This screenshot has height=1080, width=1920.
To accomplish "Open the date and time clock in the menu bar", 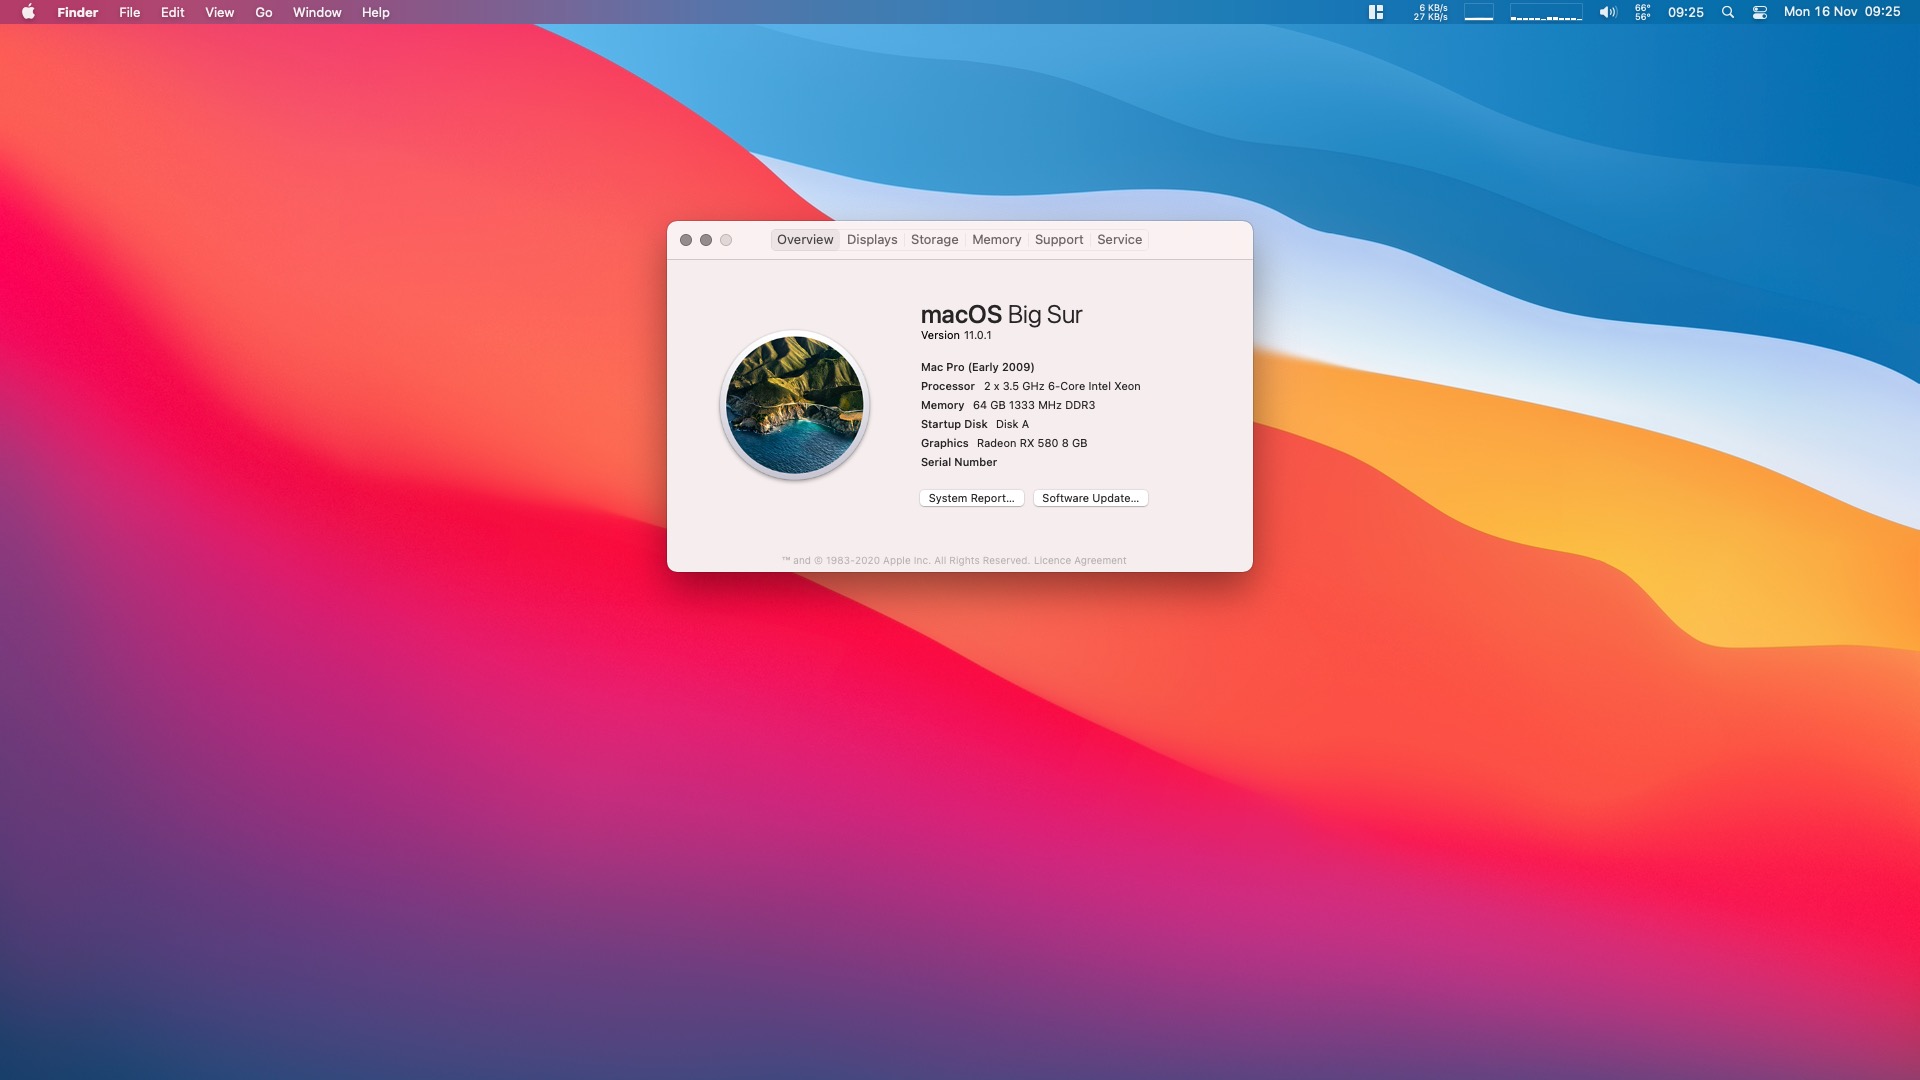I will [x=1841, y=12].
